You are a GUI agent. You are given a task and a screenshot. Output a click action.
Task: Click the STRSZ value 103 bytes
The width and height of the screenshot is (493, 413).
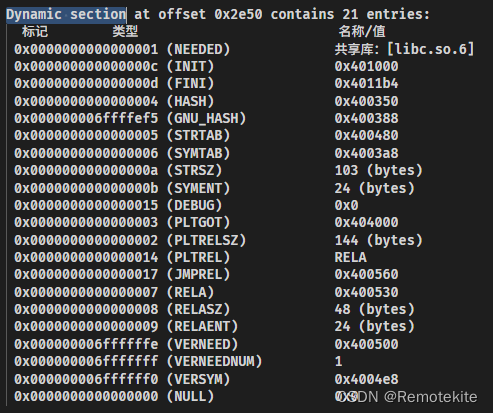point(378,171)
